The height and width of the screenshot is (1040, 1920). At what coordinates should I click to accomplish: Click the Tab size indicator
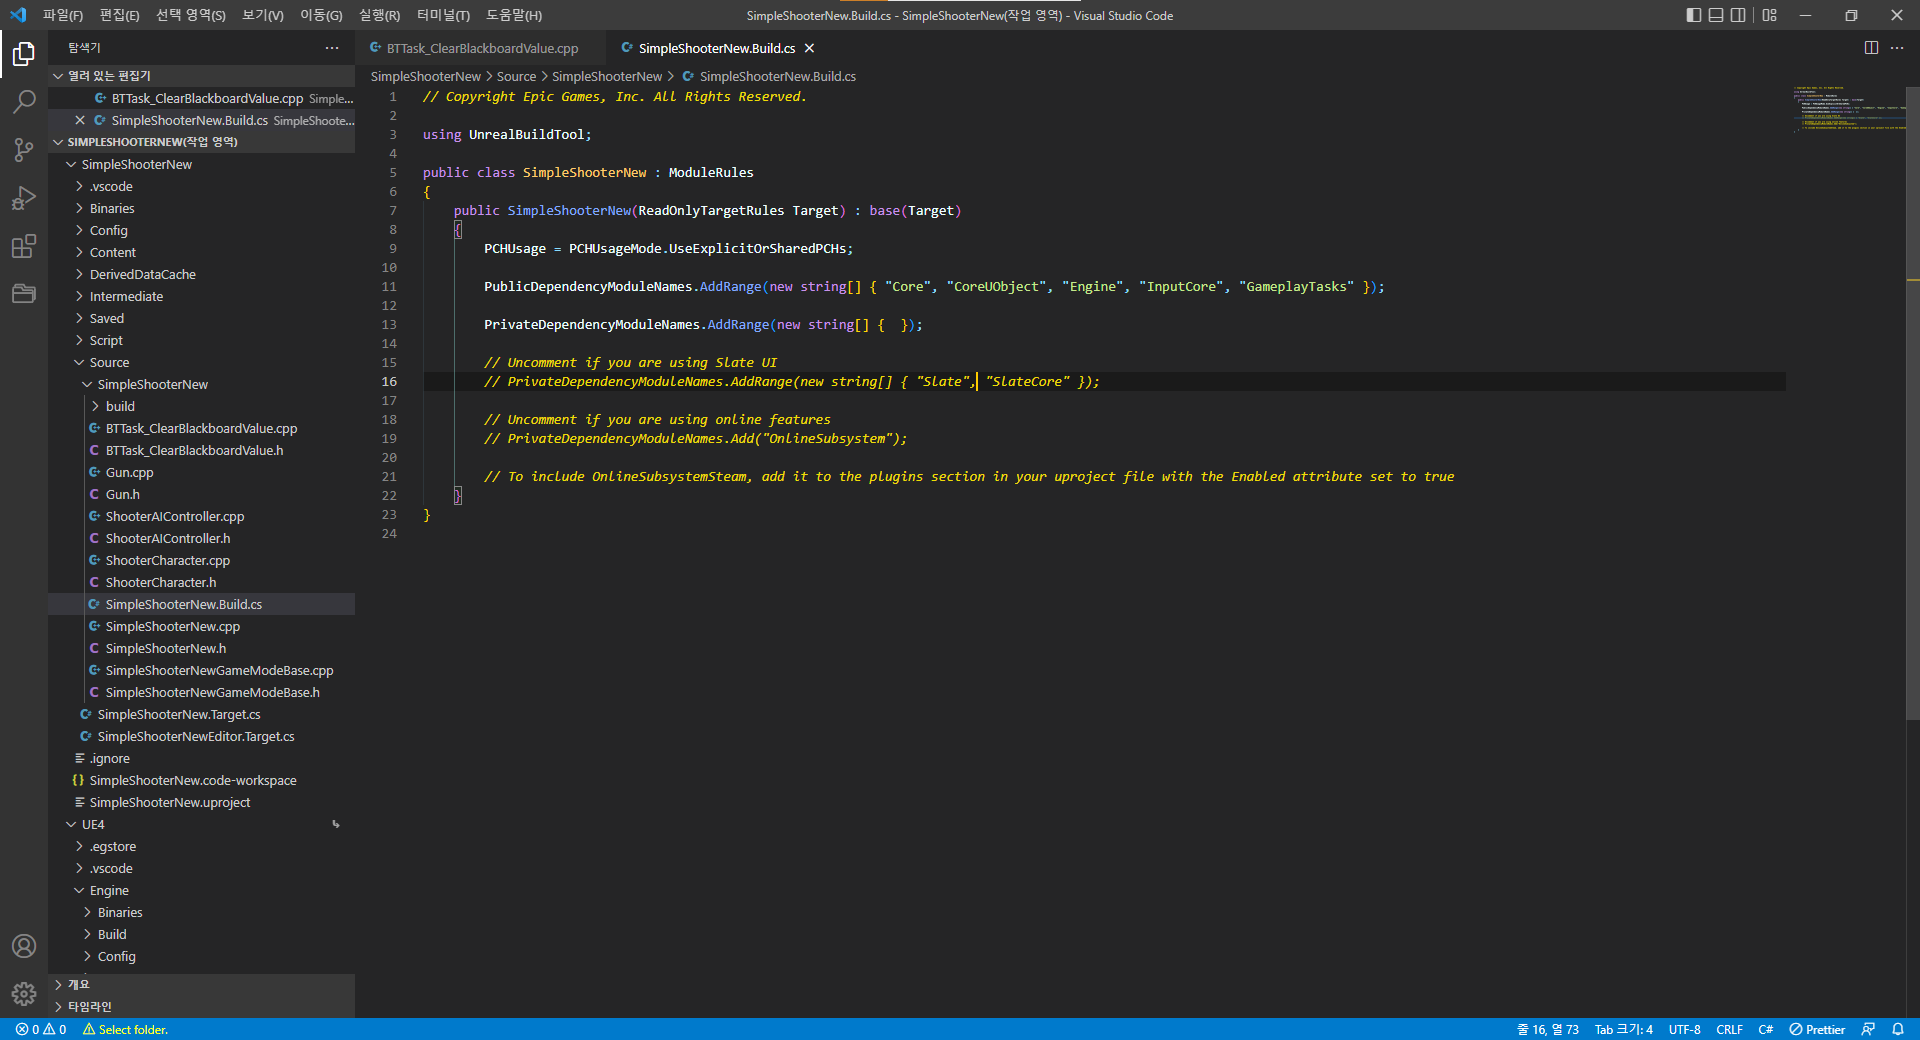1623,1029
